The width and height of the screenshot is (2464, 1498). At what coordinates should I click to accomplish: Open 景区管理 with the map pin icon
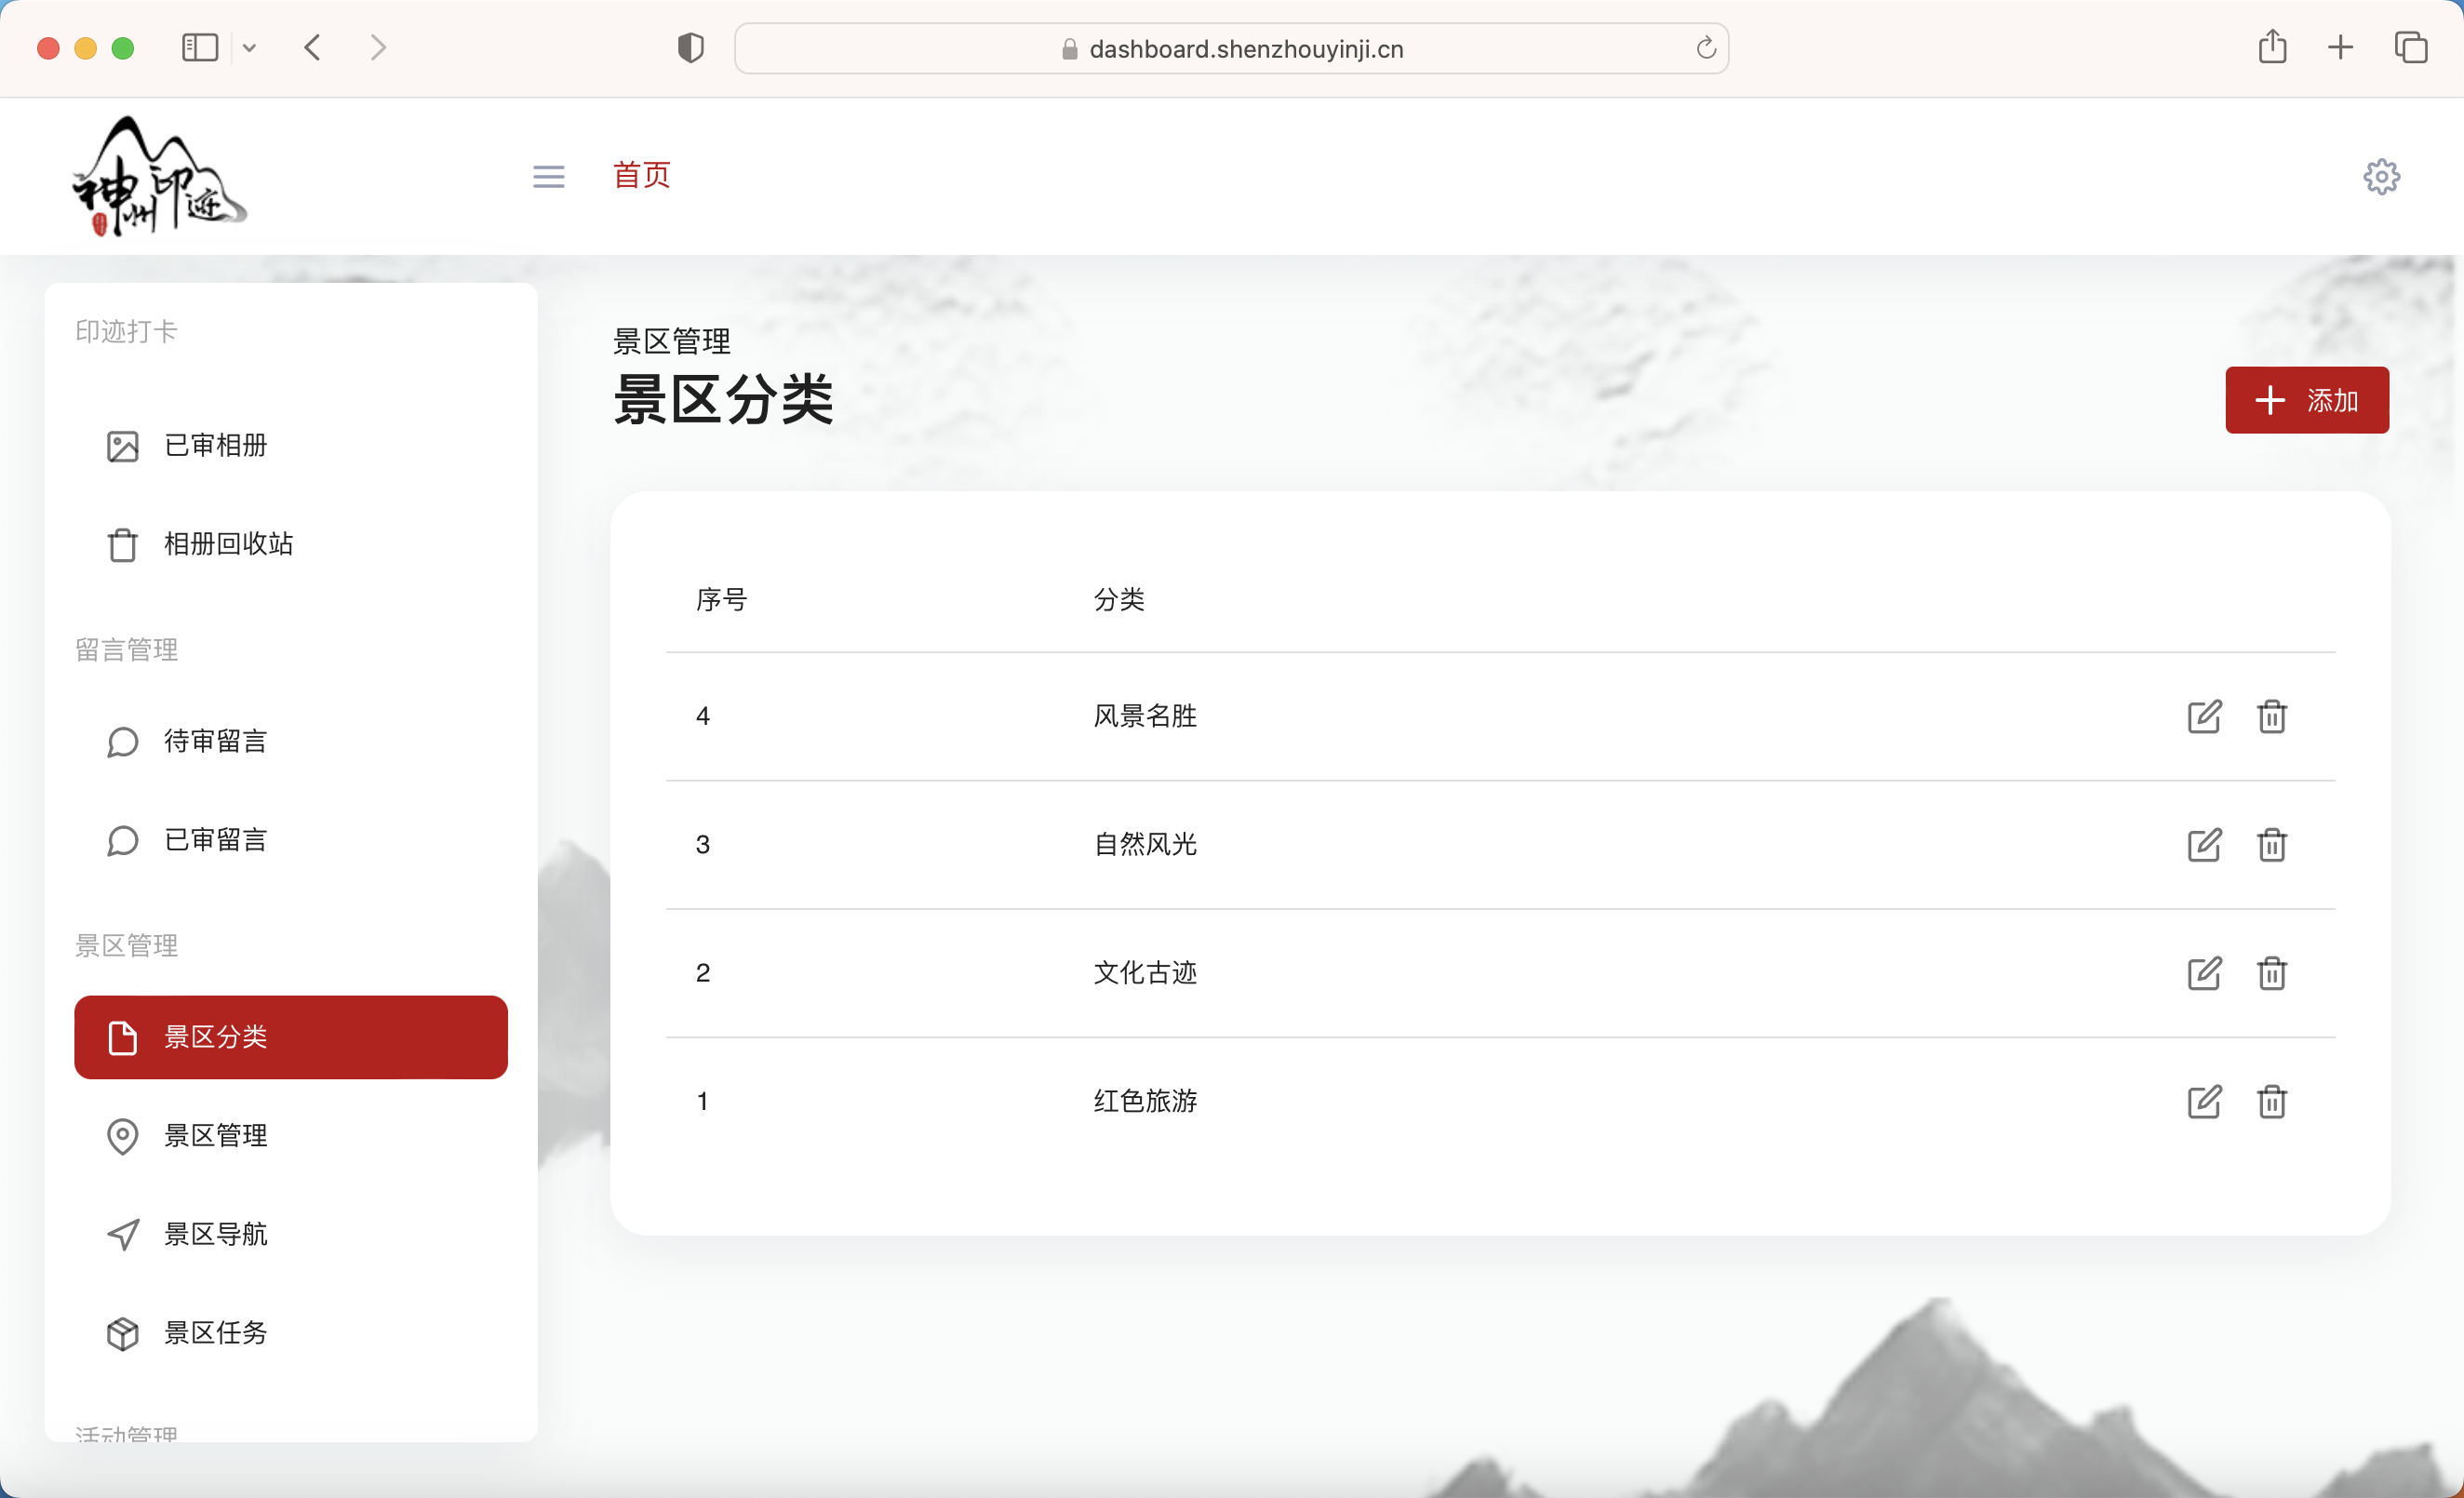point(216,1136)
